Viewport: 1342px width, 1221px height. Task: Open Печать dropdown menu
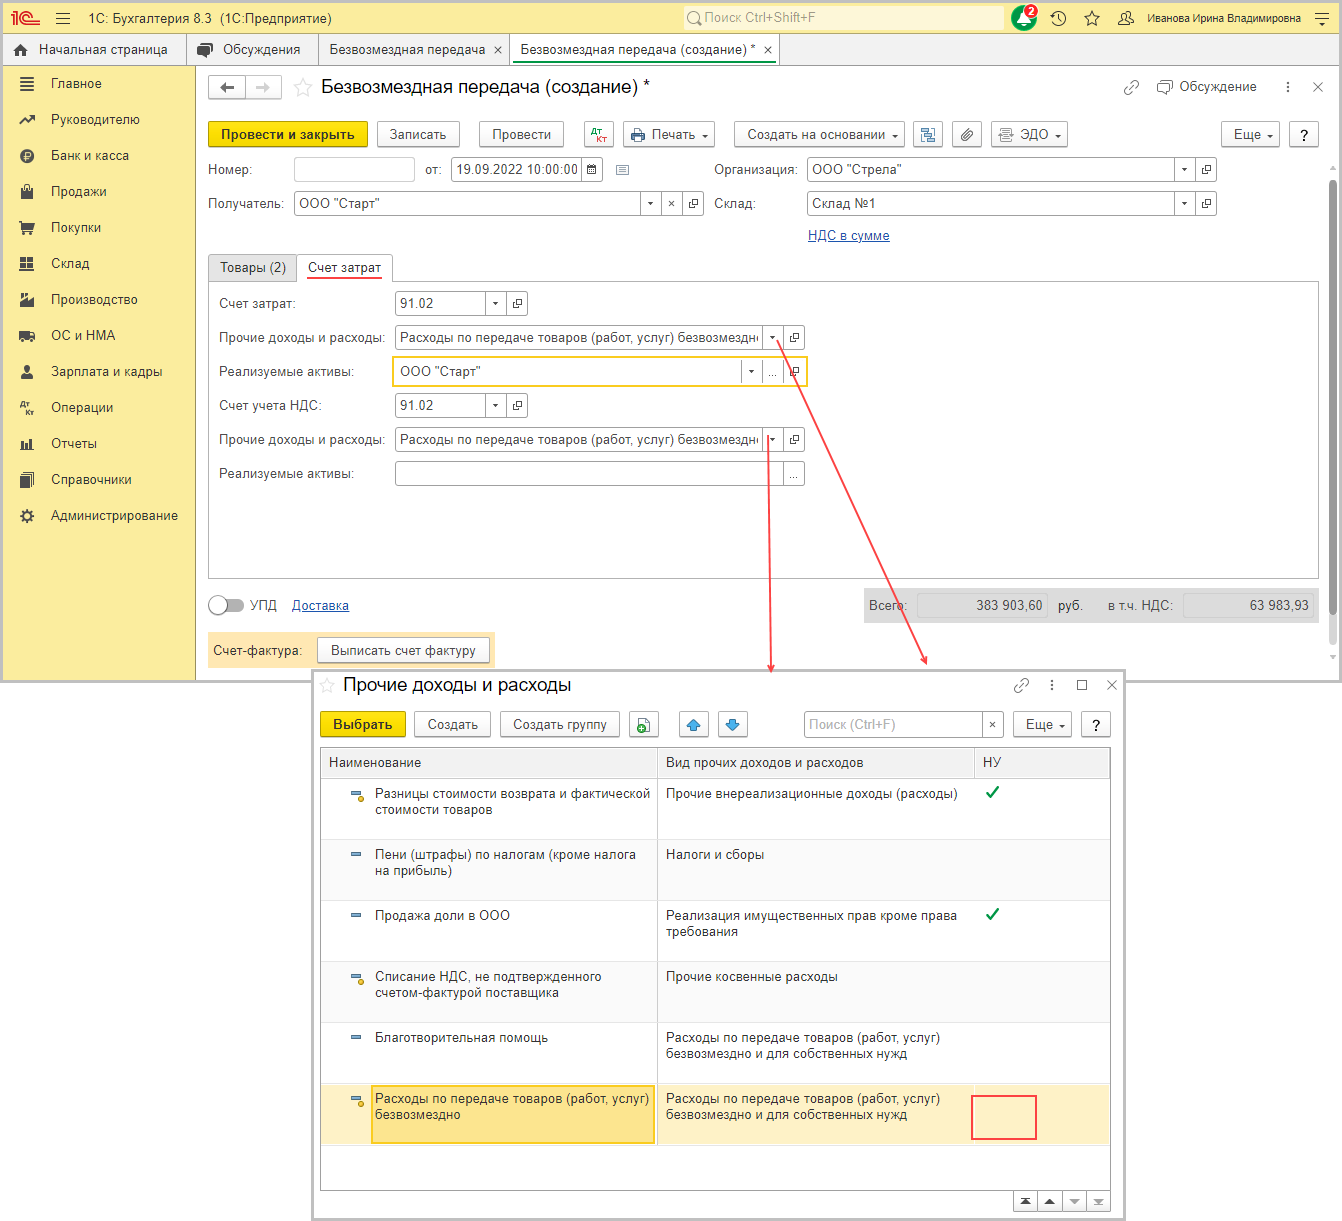[x=669, y=135]
